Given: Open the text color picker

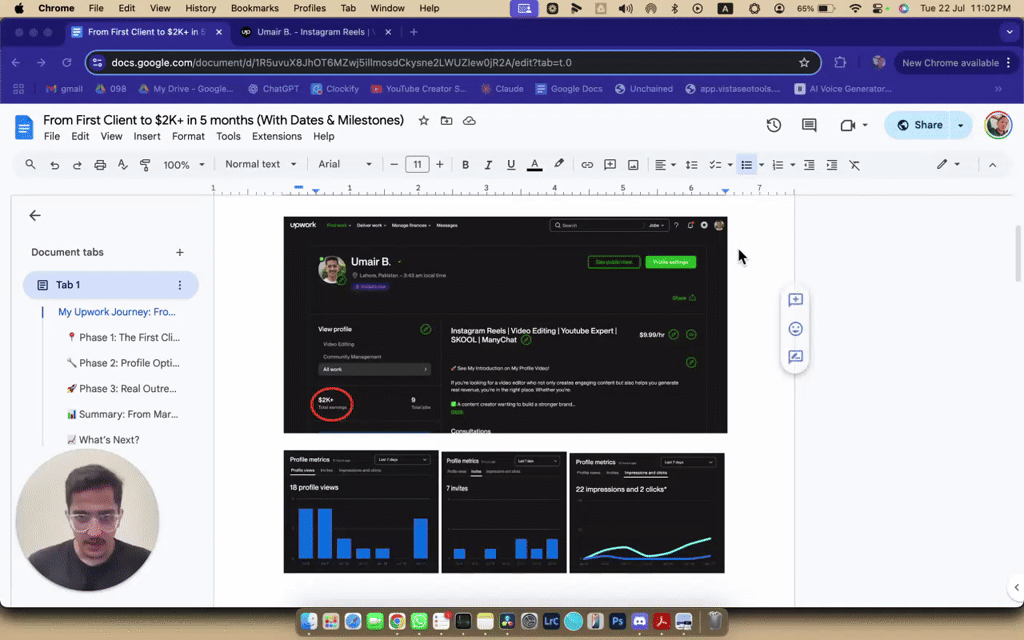Looking at the screenshot, I should click(x=534, y=165).
